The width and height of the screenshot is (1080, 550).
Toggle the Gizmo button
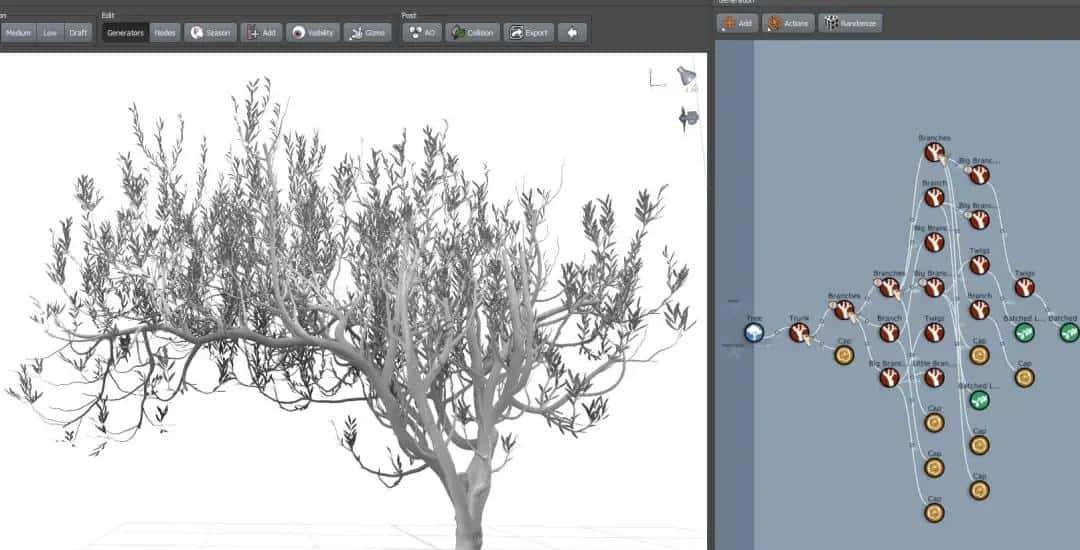(368, 32)
